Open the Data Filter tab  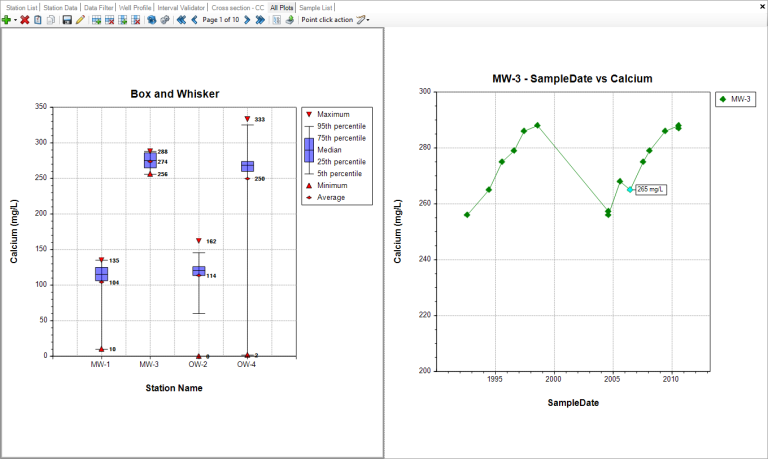click(98, 7)
